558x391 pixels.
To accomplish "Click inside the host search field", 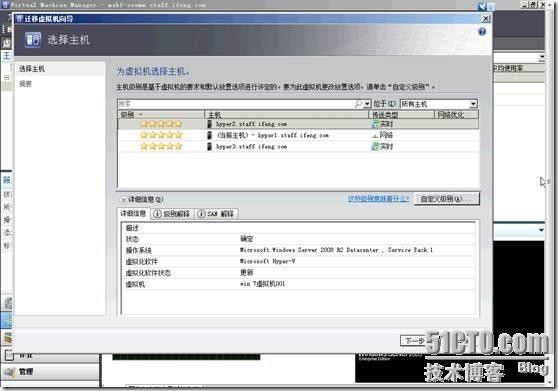I will click(x=236, y=104).
